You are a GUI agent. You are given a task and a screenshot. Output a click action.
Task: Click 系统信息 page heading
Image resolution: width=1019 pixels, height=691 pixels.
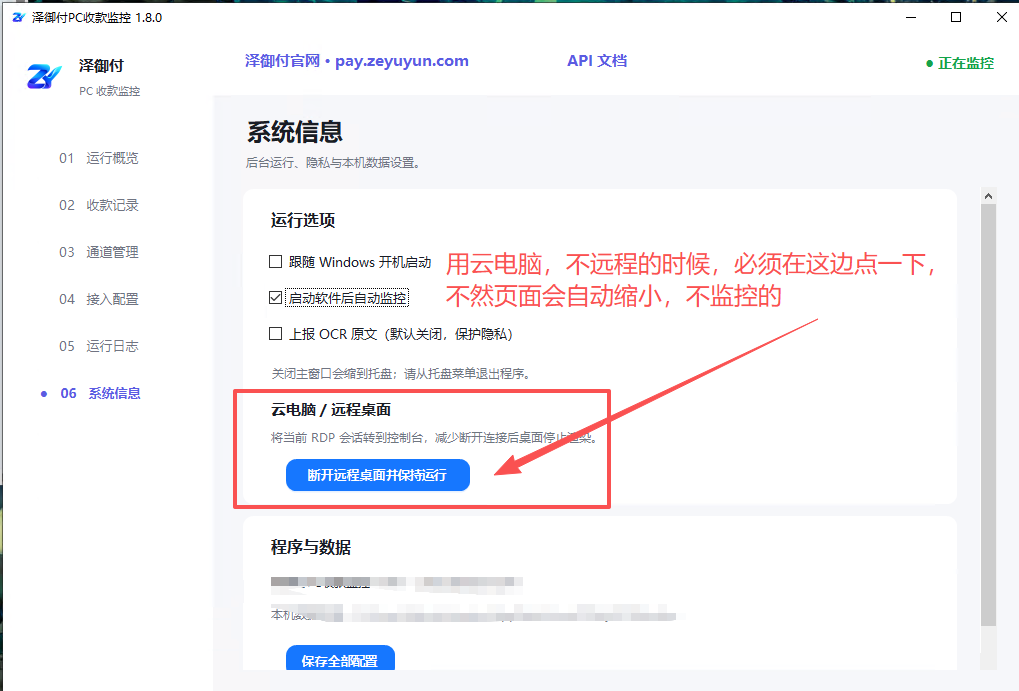point(294,132)
